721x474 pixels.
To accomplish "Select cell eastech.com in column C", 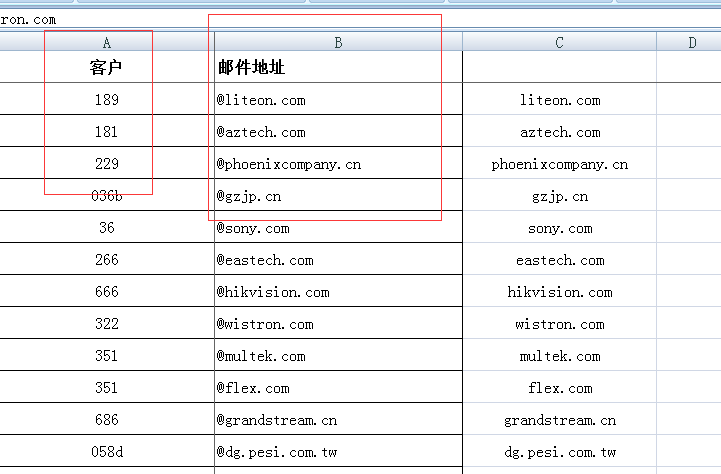I will click(x=559, y=259).
